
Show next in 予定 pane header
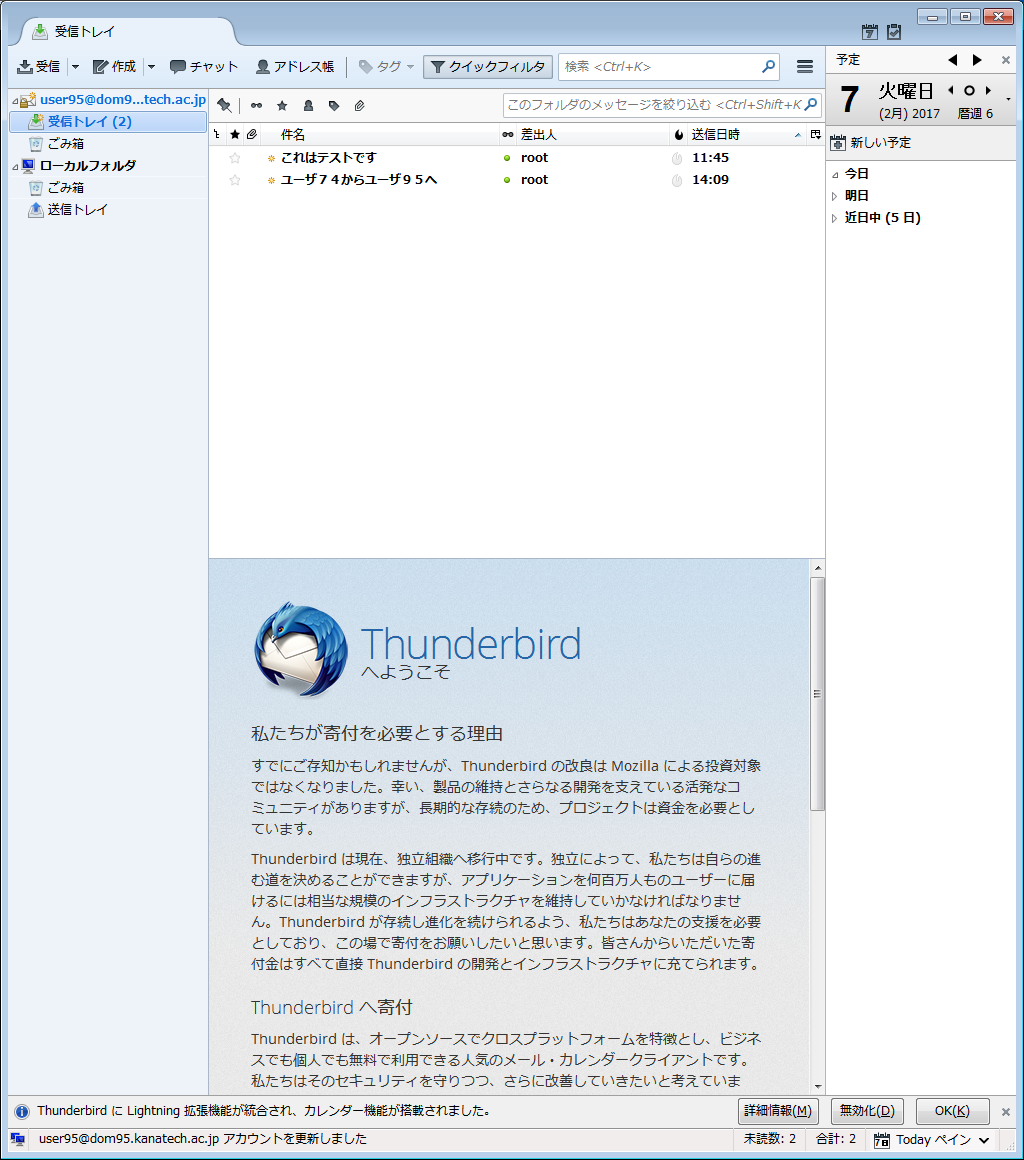pos(977,60)
